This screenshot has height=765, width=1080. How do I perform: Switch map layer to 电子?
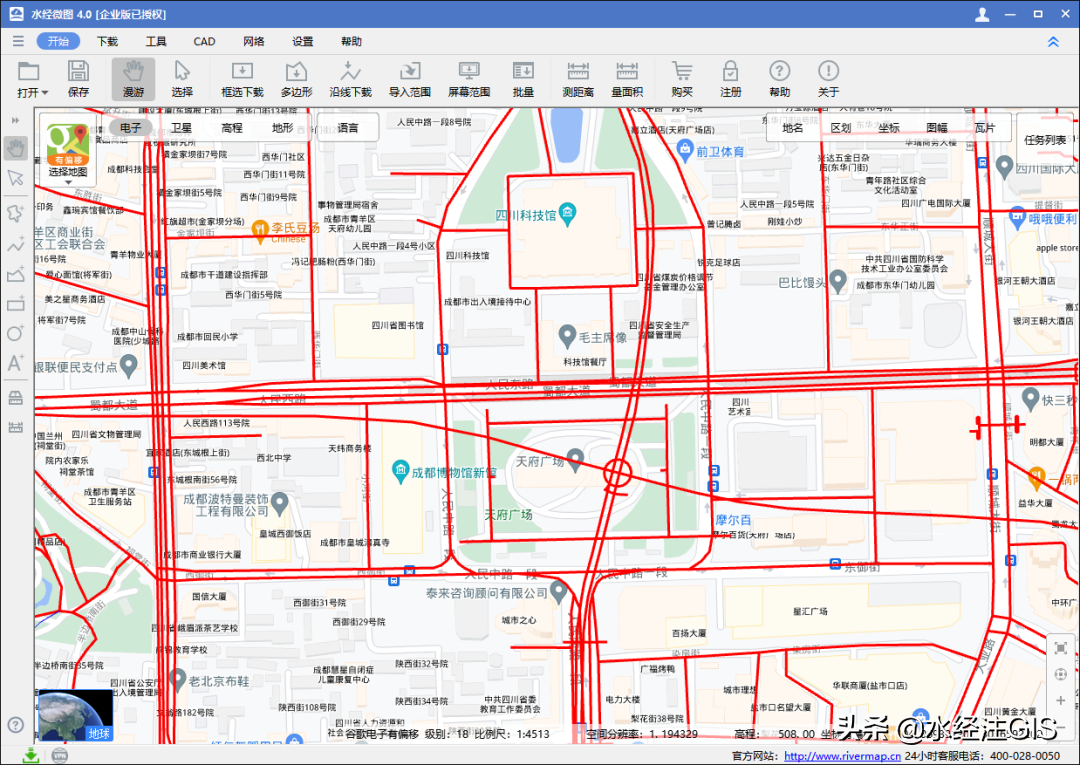(130, 128)
